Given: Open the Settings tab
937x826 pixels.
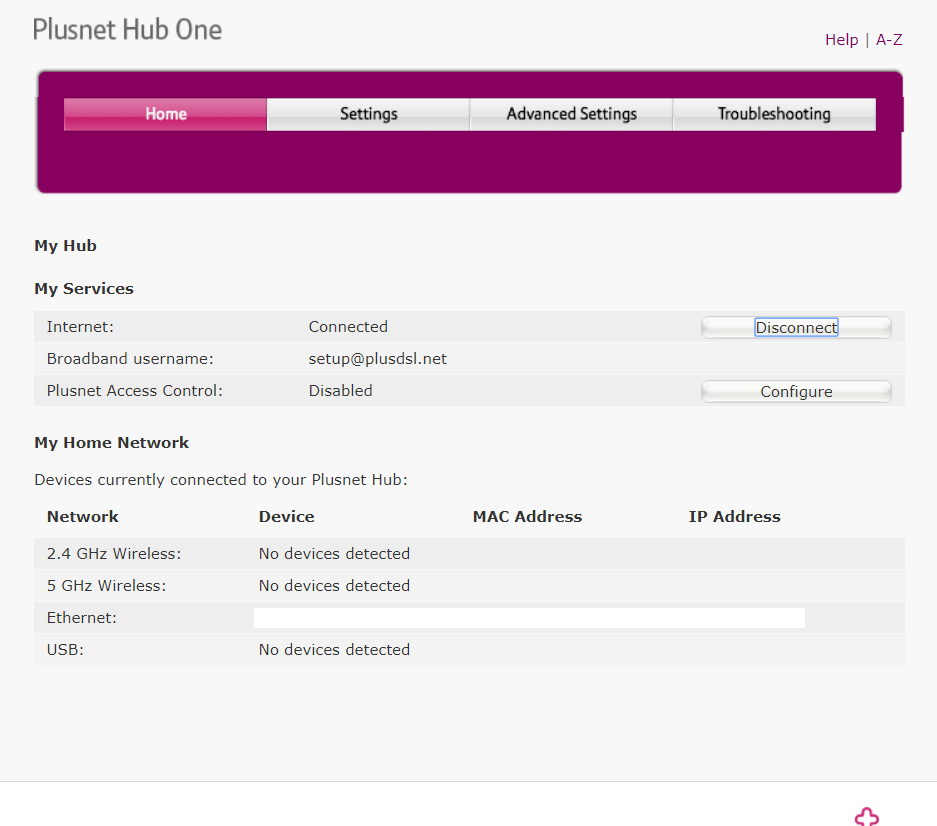Looking at the screenshot, I should [x=368, y=114].
